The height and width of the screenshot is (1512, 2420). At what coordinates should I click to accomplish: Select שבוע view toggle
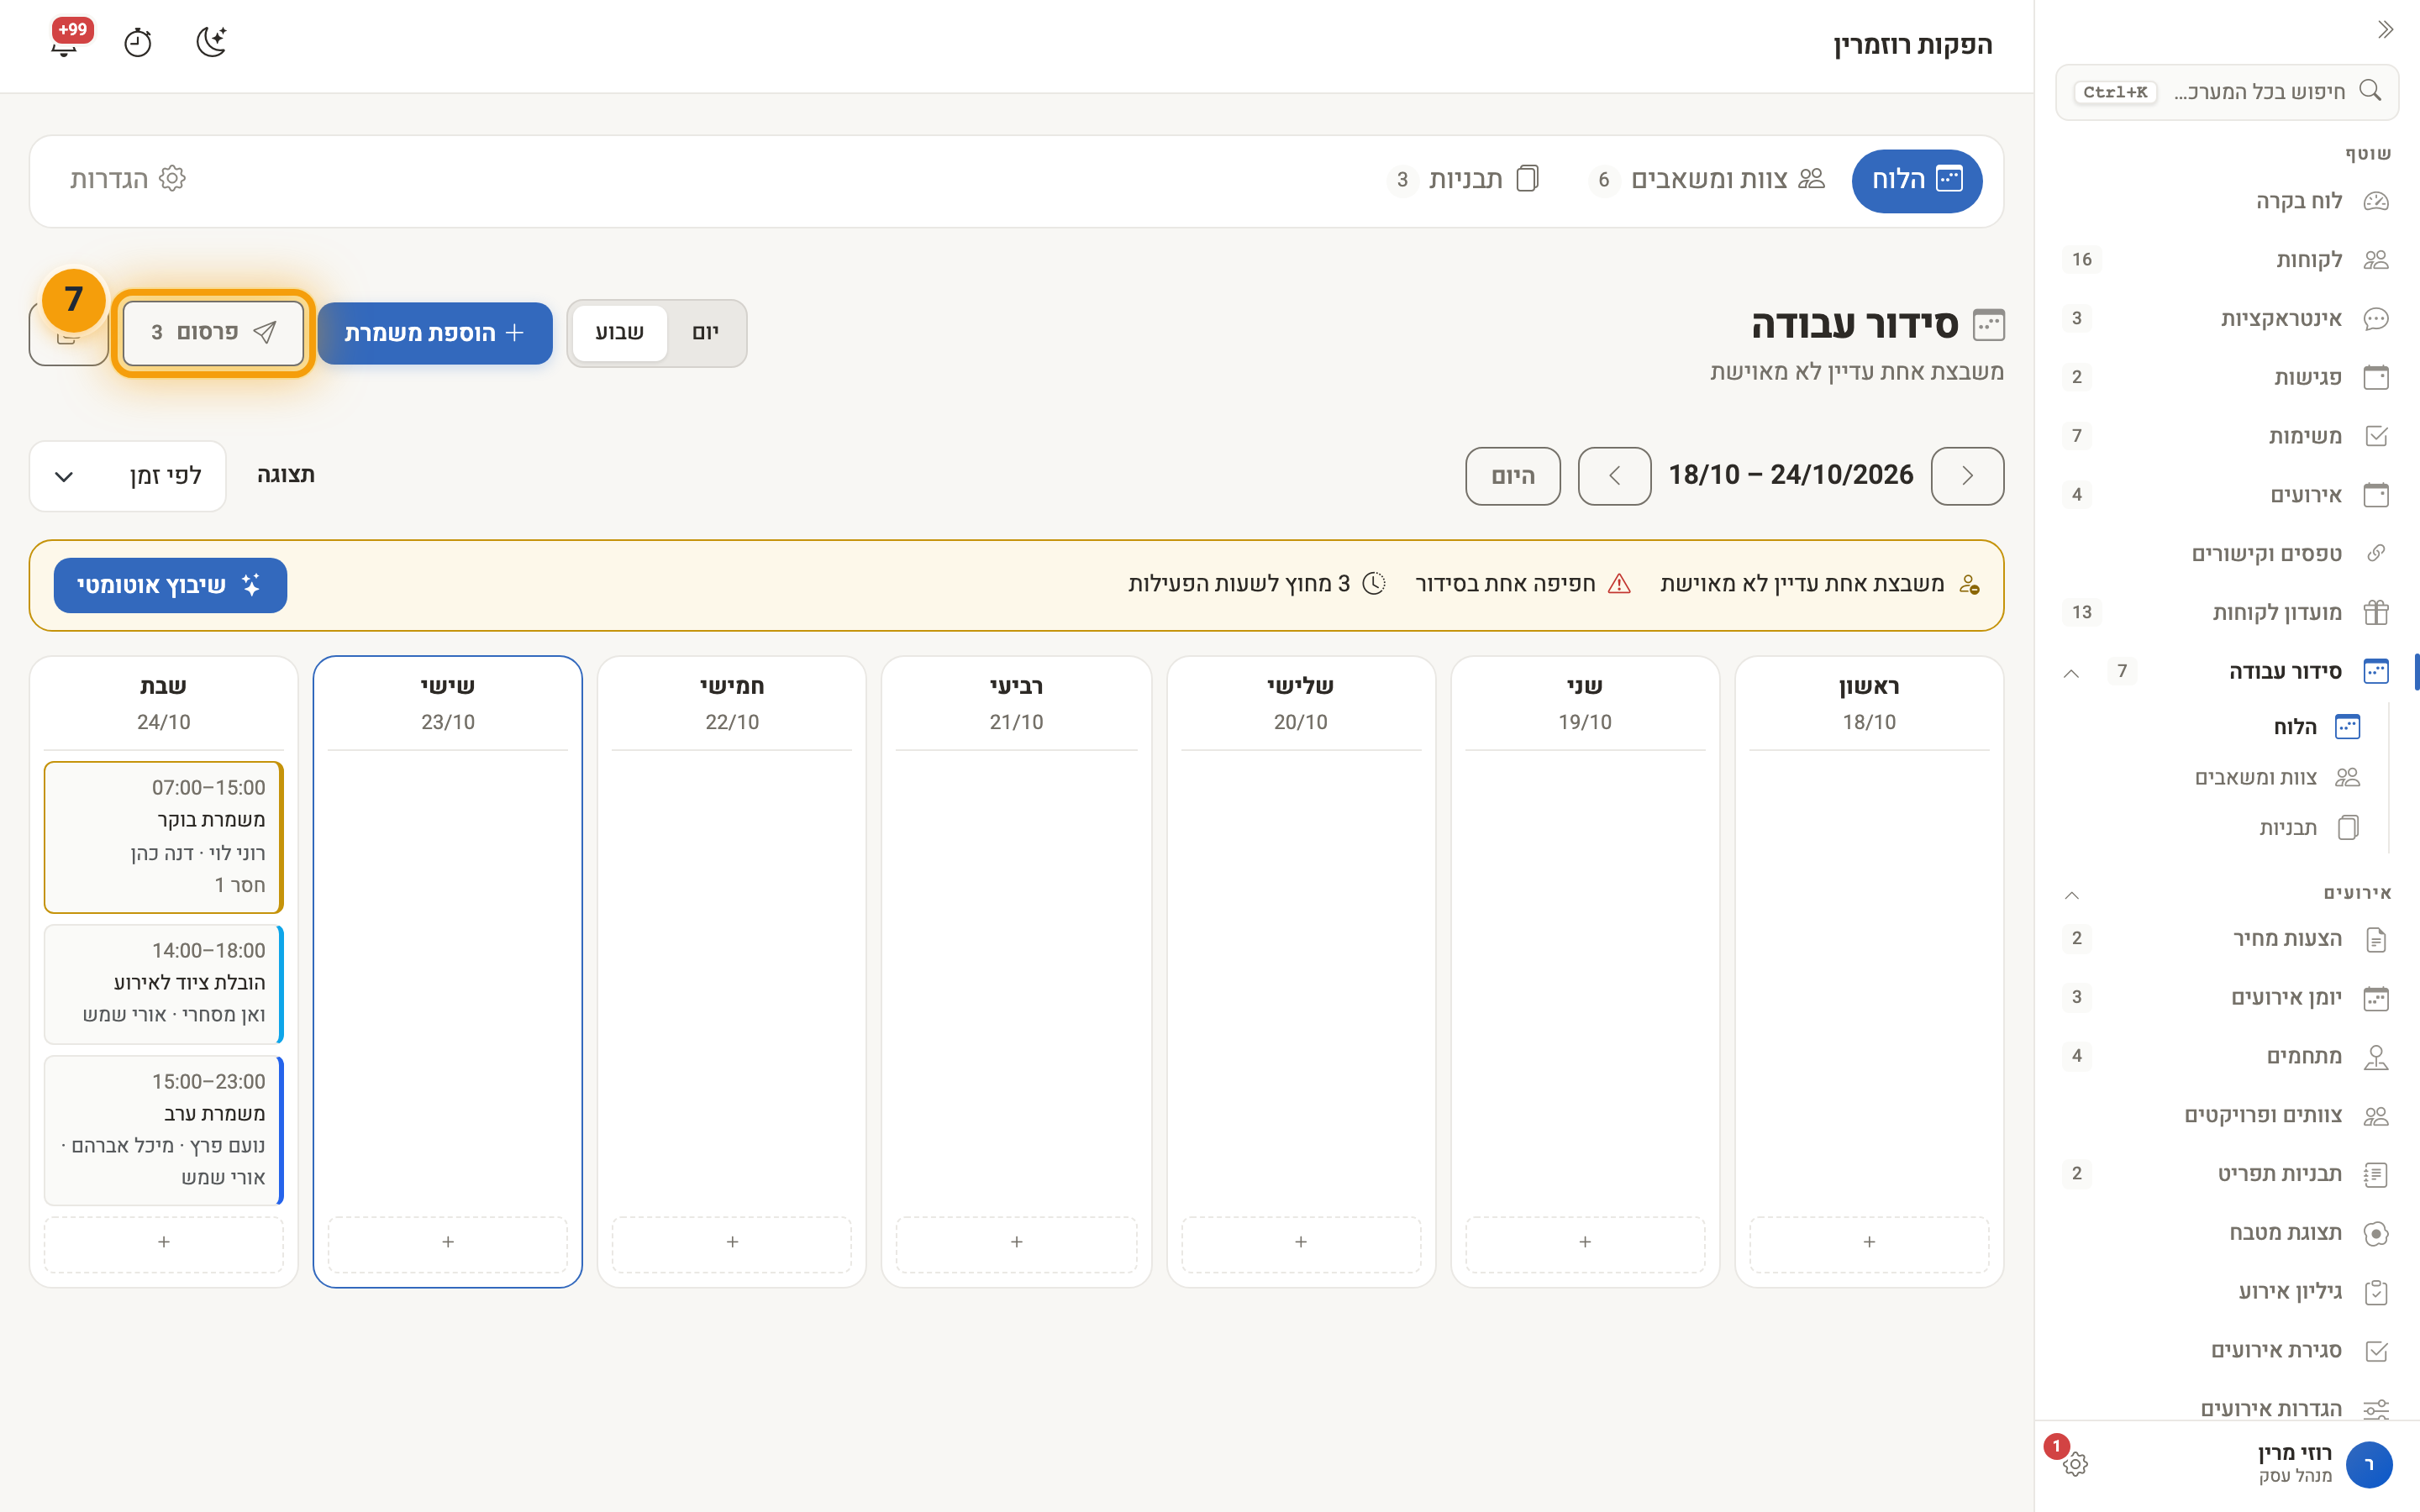coord(619,333)
